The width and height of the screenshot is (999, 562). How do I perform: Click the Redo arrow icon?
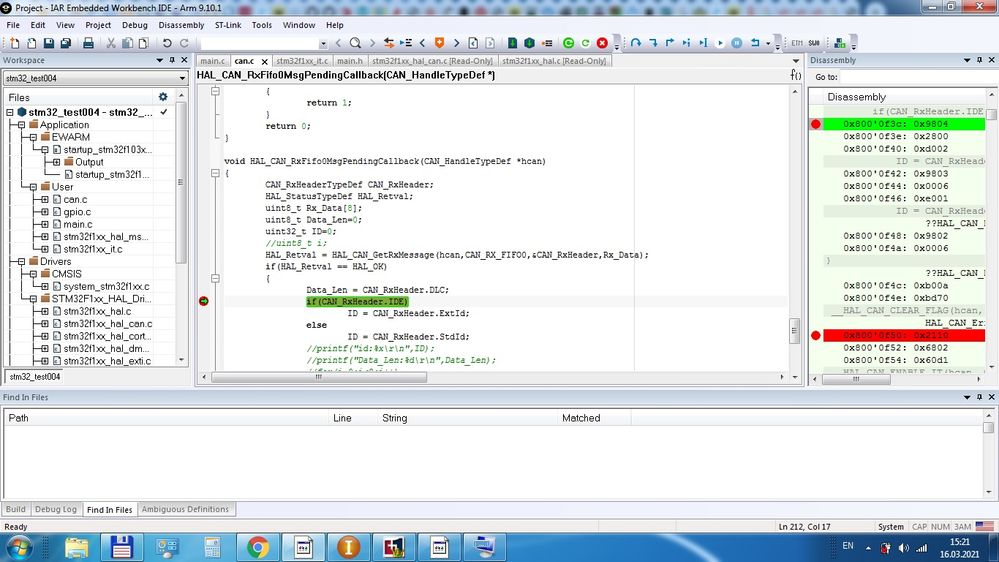tap(184, 43)
